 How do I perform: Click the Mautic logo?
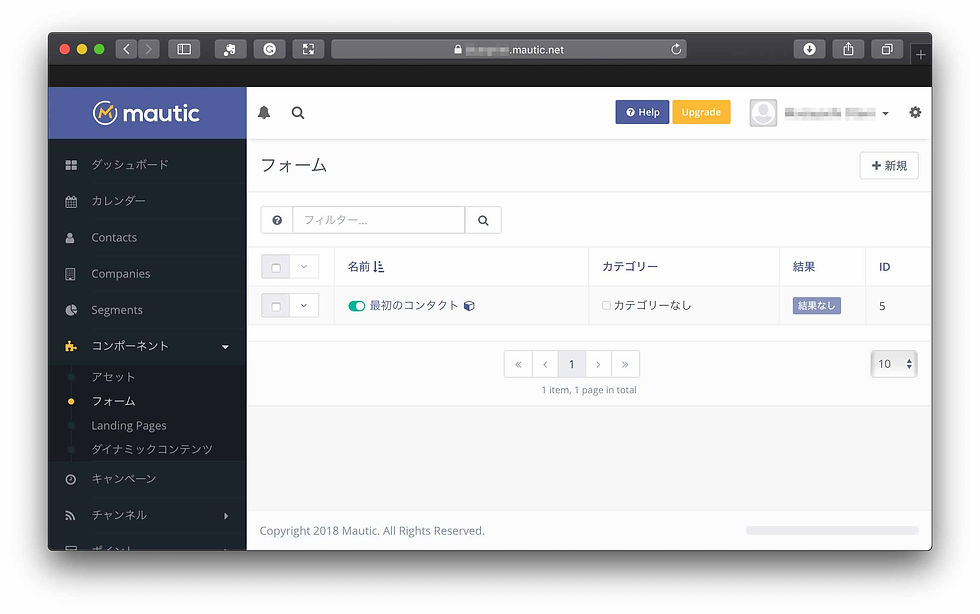tap(147, 113)
